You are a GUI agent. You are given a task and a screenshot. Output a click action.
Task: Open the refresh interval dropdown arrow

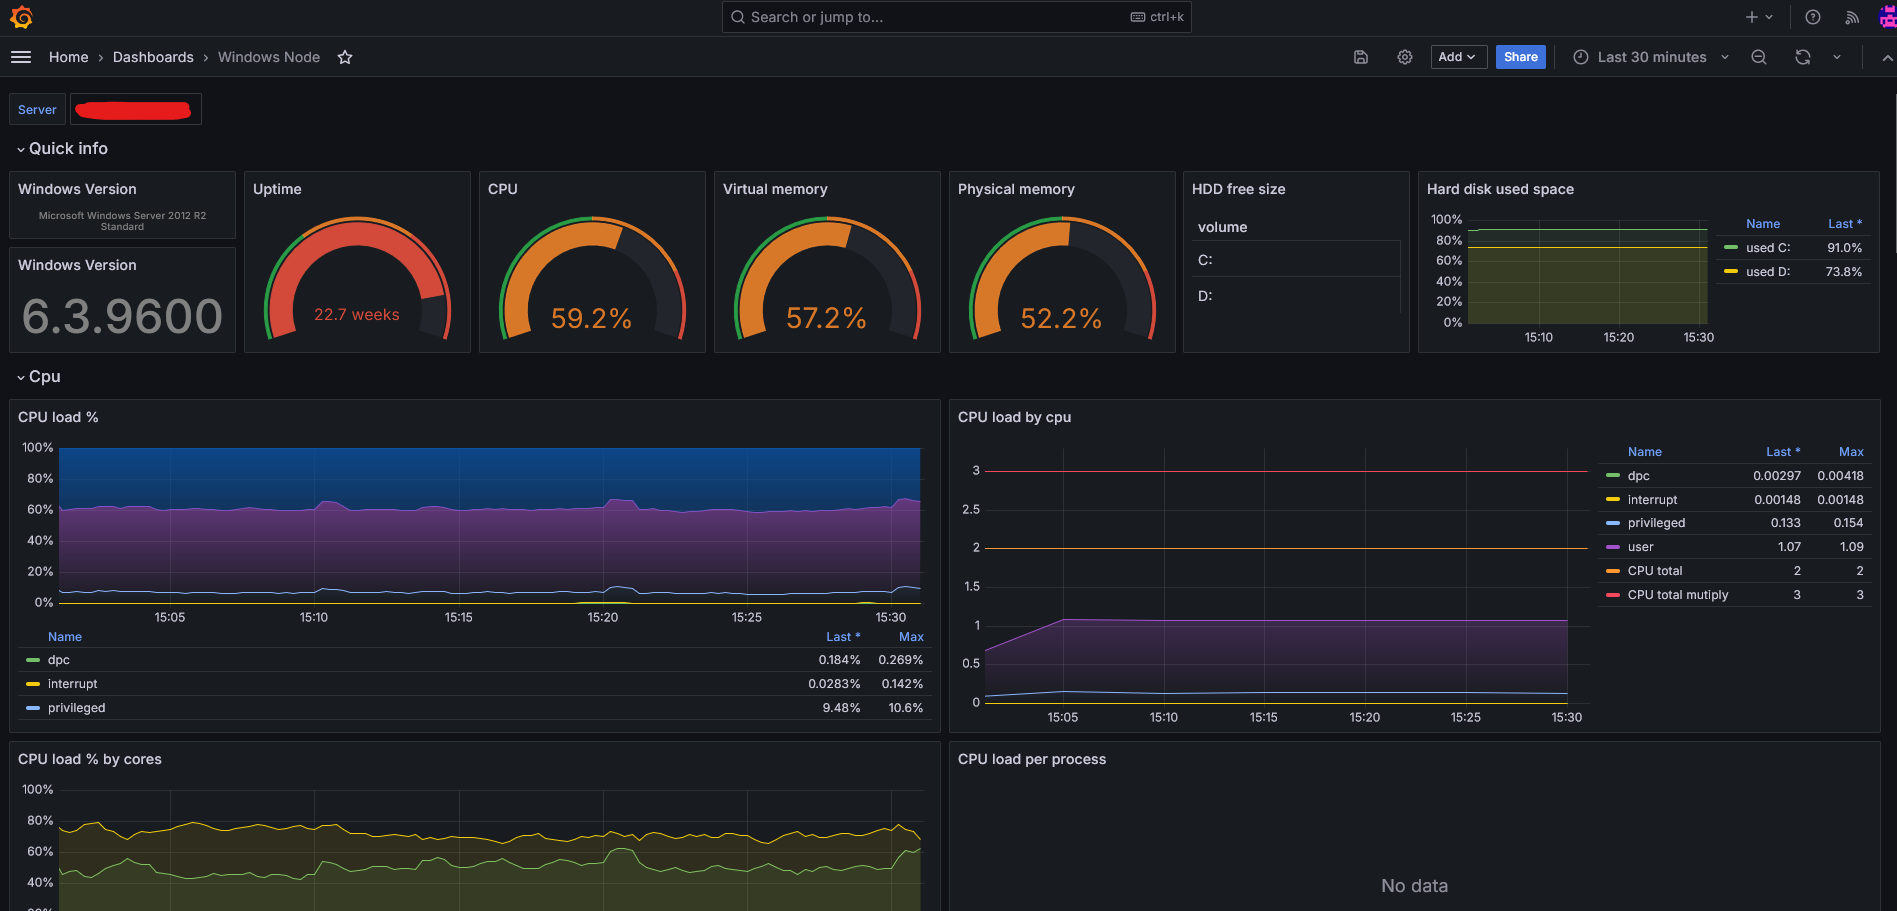1837,57
